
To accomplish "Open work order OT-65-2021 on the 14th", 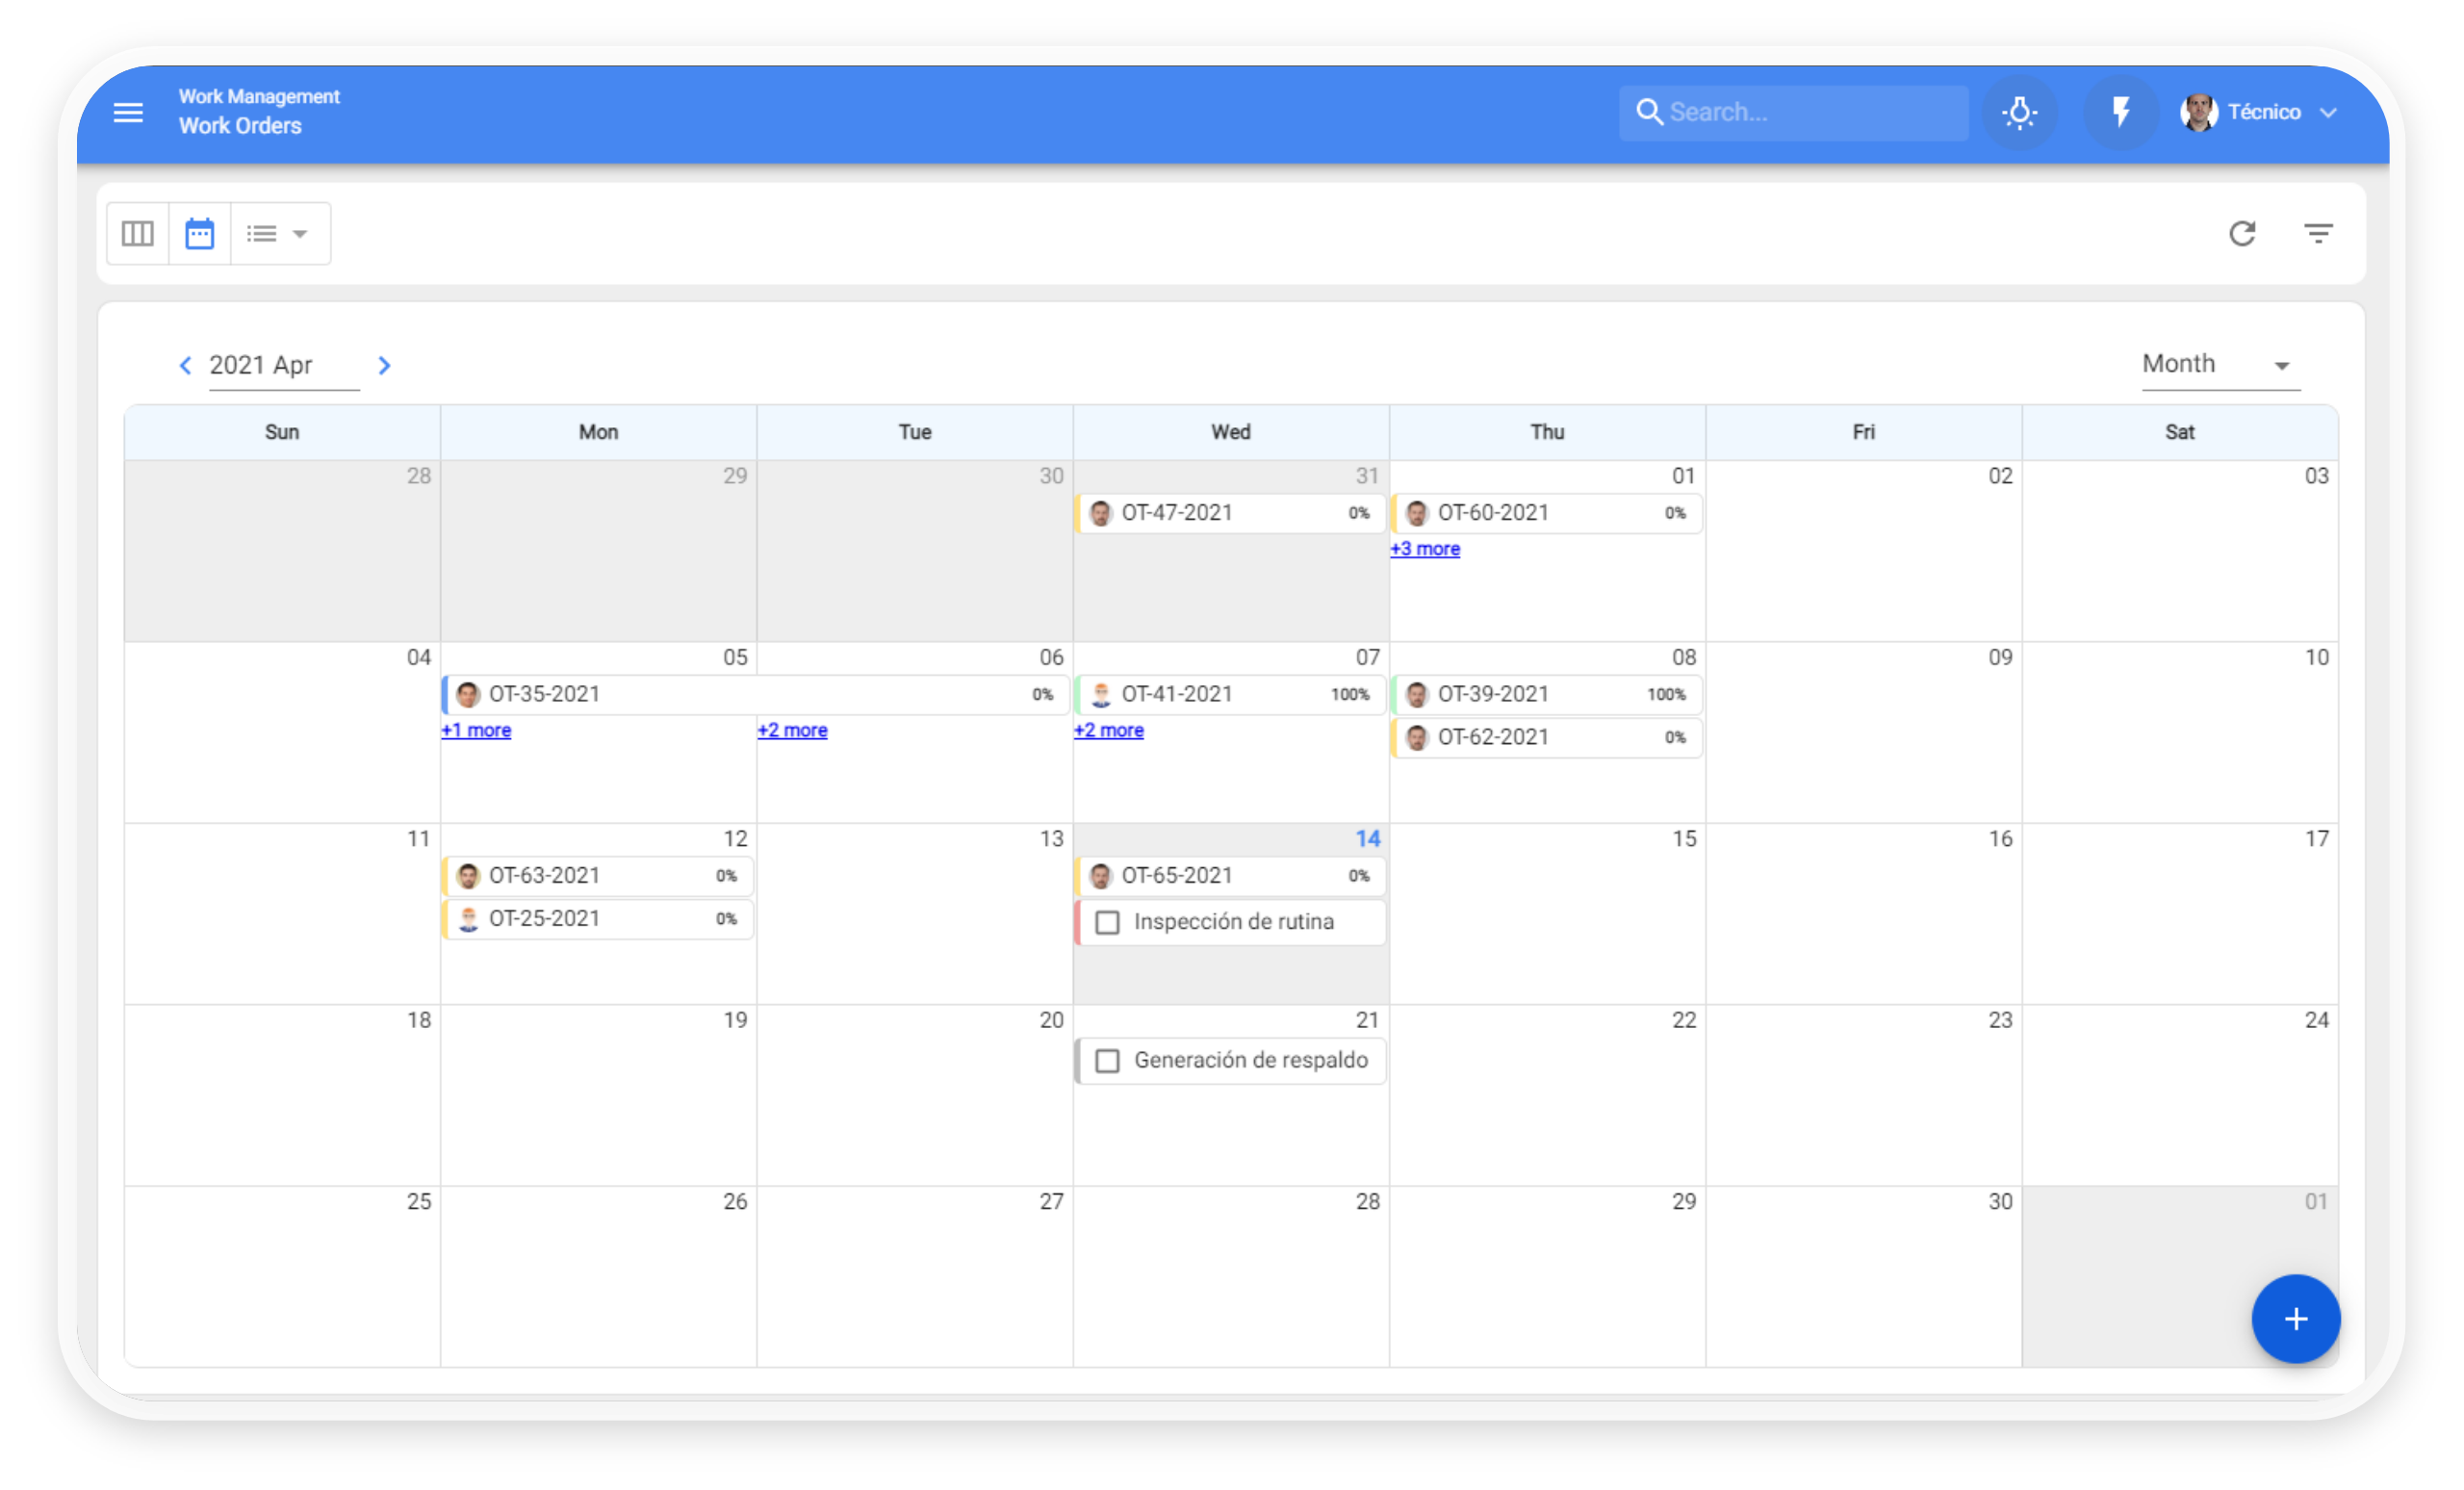I will click(x=1177, y=876).
